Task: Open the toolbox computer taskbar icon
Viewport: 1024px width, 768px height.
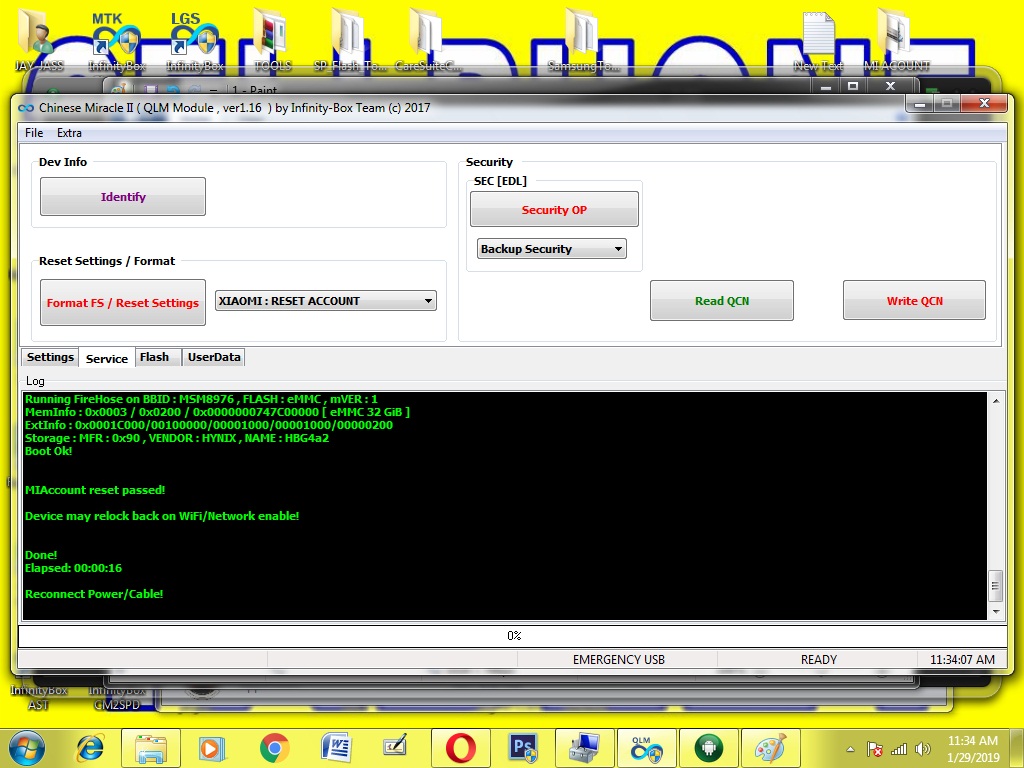Action: pos(584,748)
